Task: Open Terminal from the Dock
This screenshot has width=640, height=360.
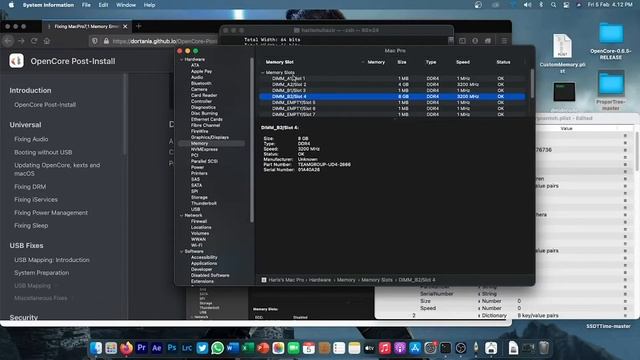Action: [x=446, y=348]
